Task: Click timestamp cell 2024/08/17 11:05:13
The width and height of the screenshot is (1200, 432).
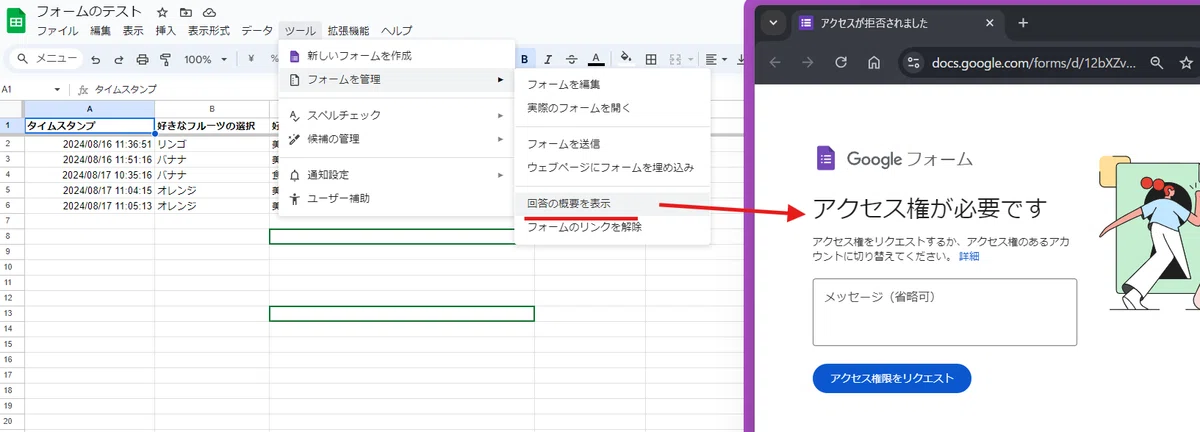Action: (x=89, y=206)
